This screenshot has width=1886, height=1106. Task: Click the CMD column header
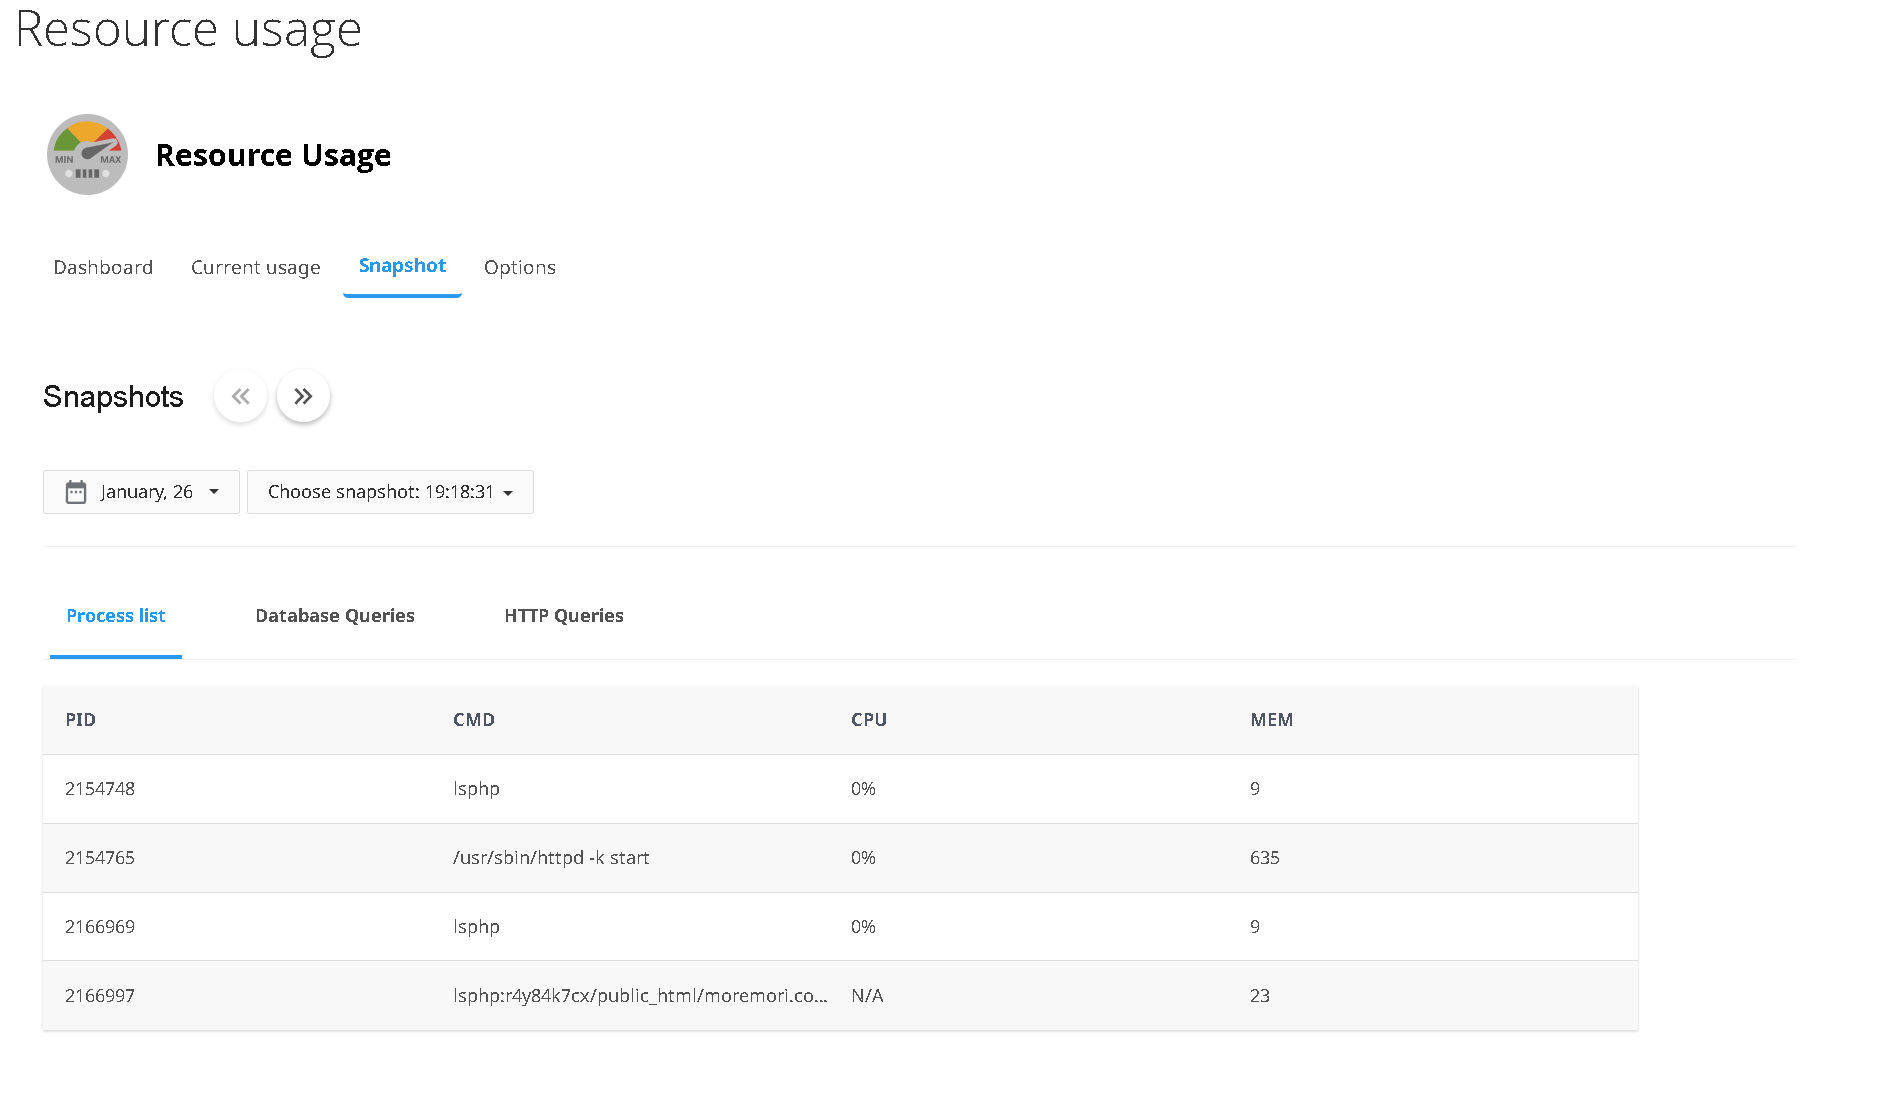click(x=474, y=720)
